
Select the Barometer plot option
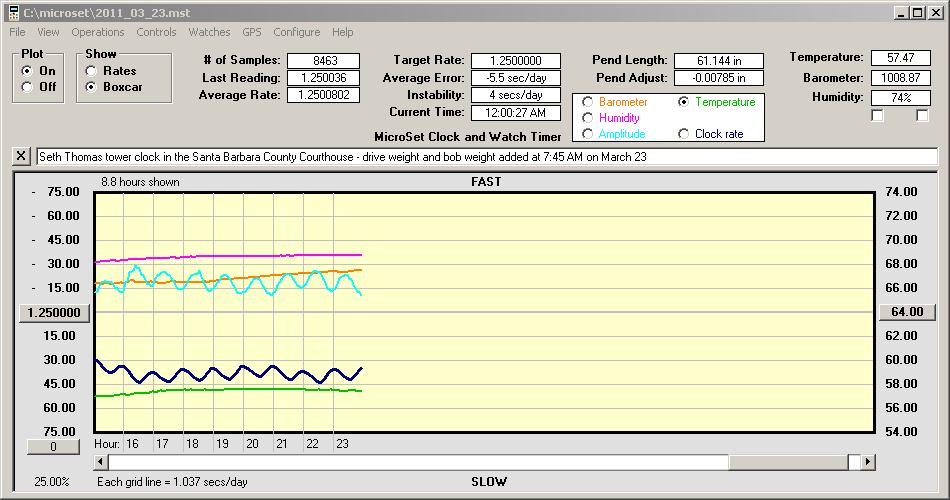click(587, 102)
